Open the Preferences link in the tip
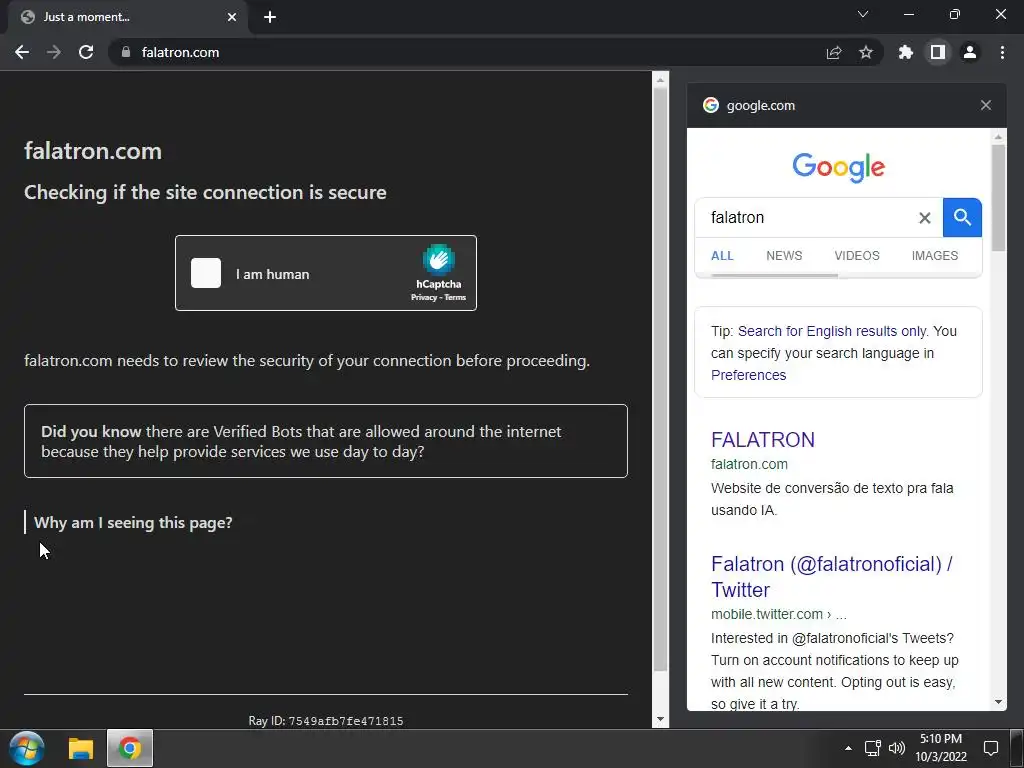Image resolution: width=1024 pixels, height=768 pixels. click(748, 375)
